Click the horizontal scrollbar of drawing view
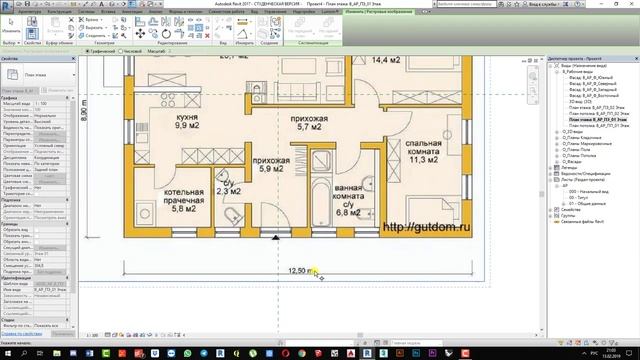 click(x=360, y=335)
